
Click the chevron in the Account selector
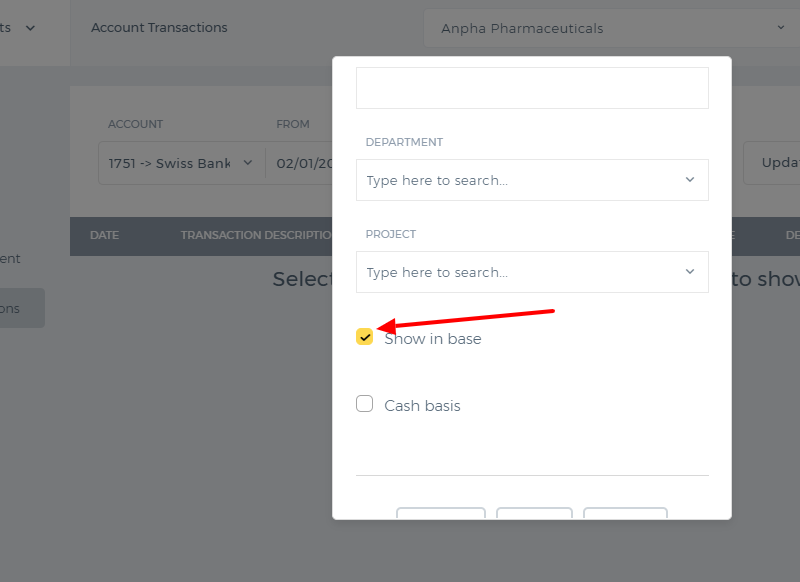click(248, 163)
